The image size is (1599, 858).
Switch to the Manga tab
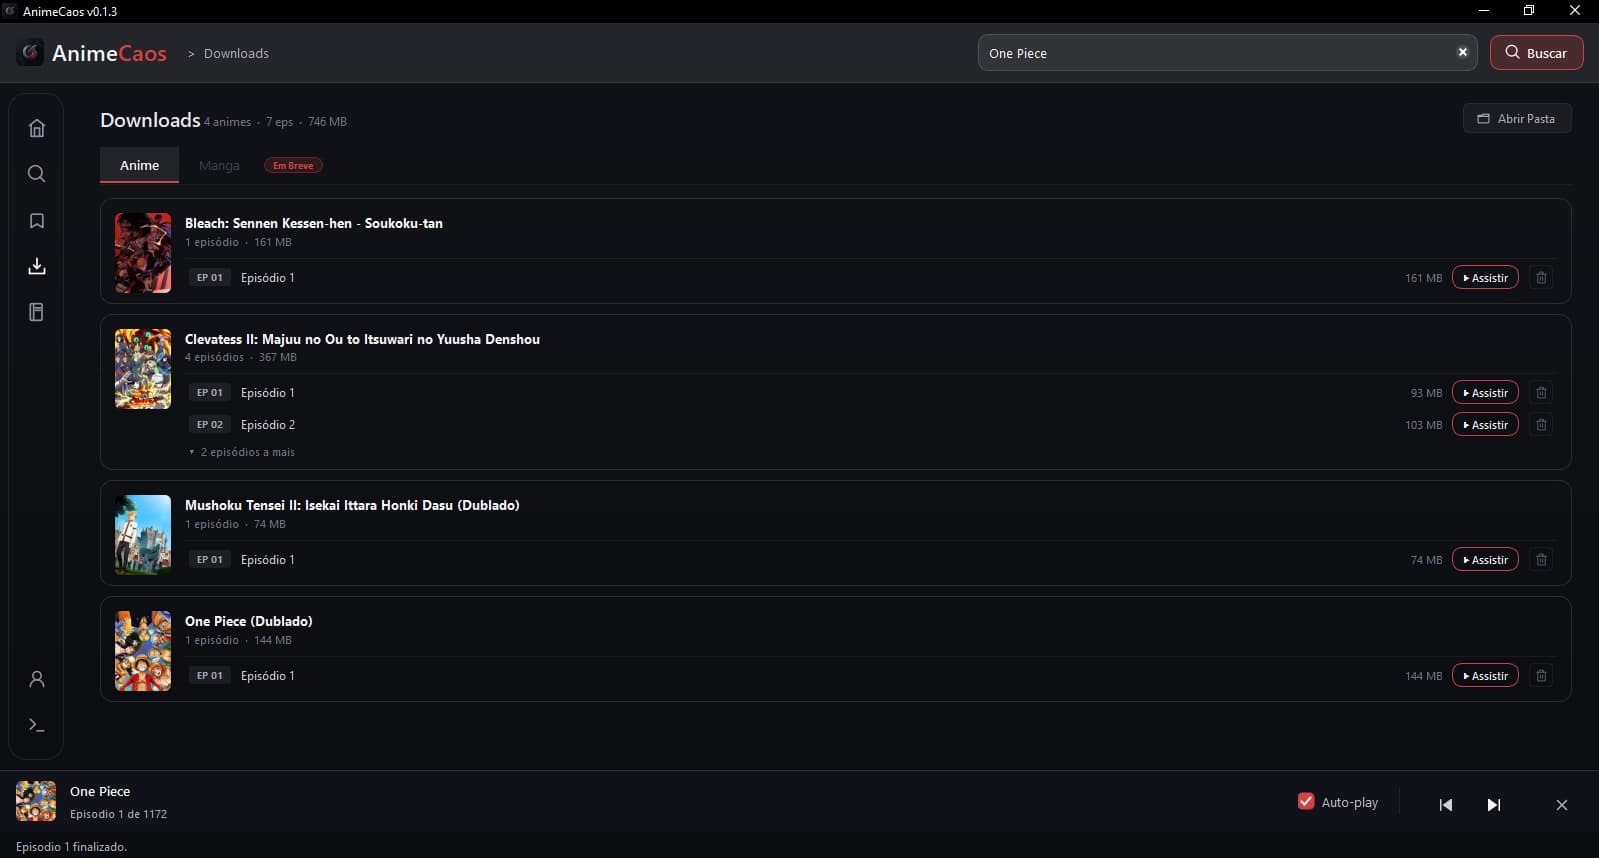pos(219,165)
